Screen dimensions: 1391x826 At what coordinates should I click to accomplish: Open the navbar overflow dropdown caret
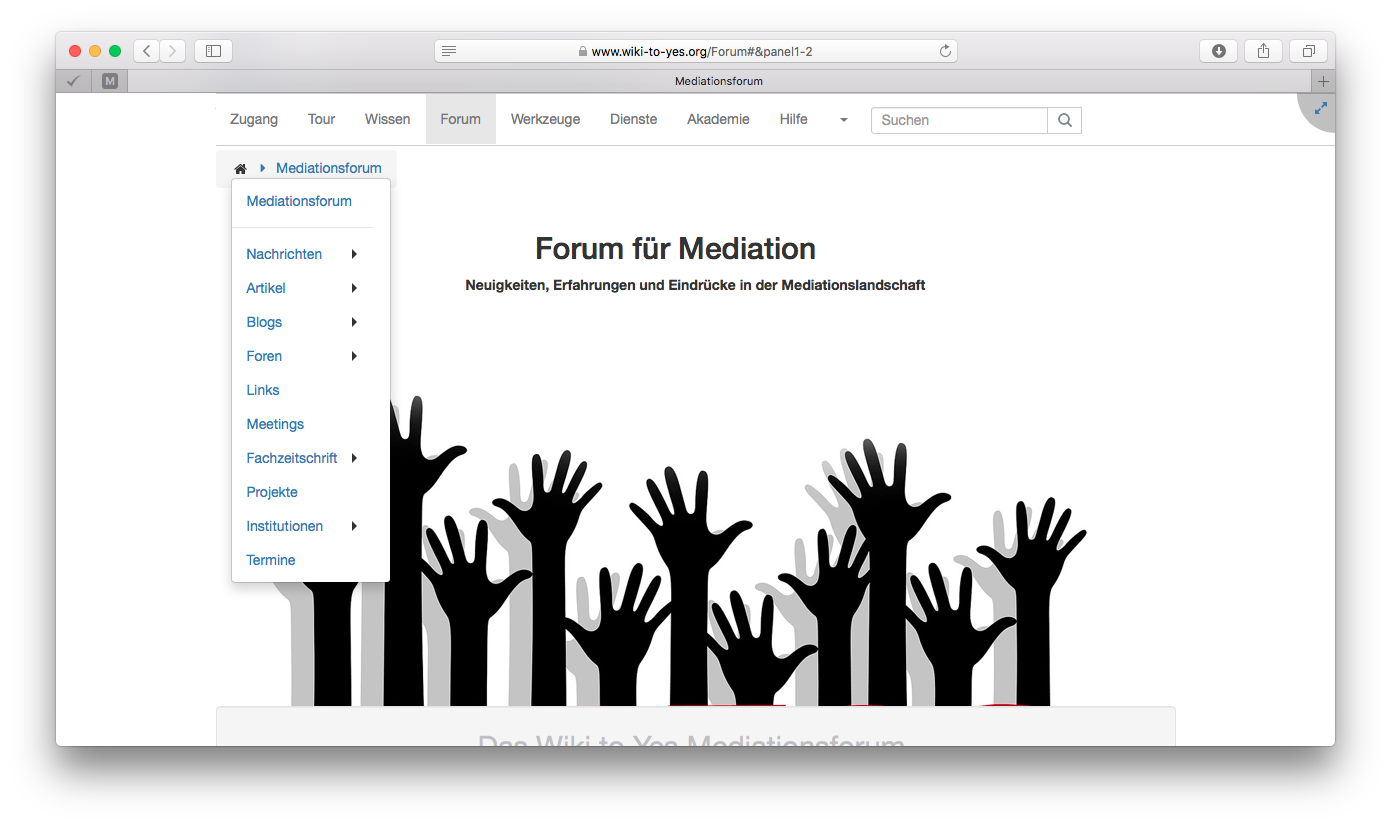tap(843, 120)
